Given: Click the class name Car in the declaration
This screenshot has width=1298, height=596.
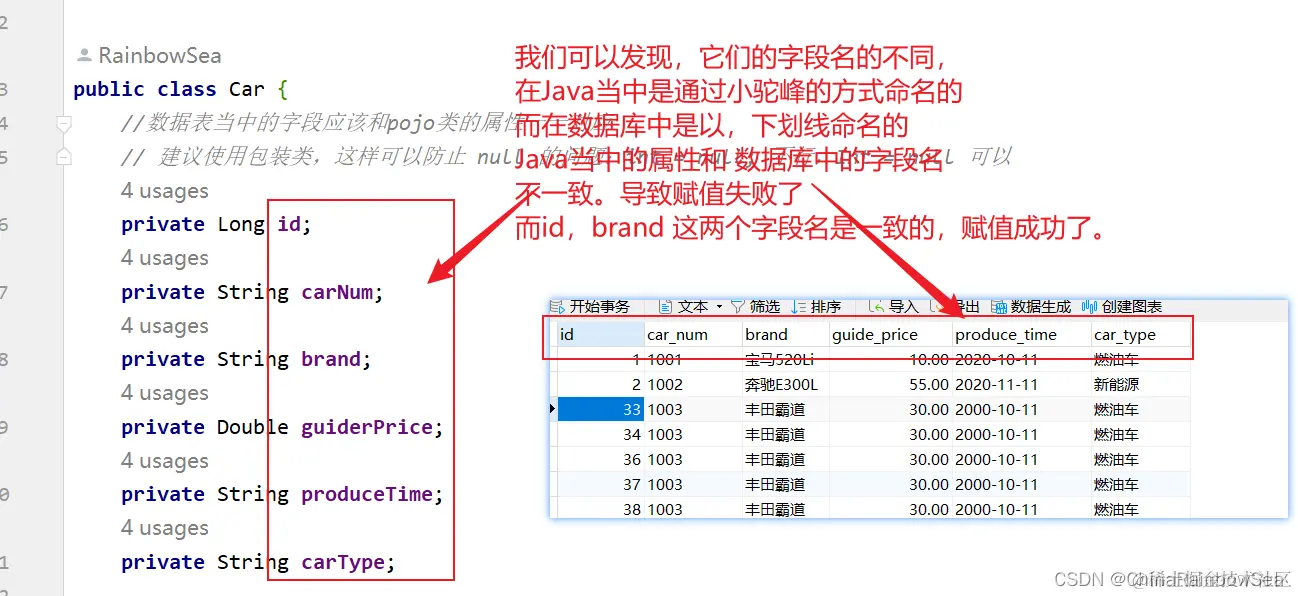Looking at the screenshot, I should coord(247,89).
